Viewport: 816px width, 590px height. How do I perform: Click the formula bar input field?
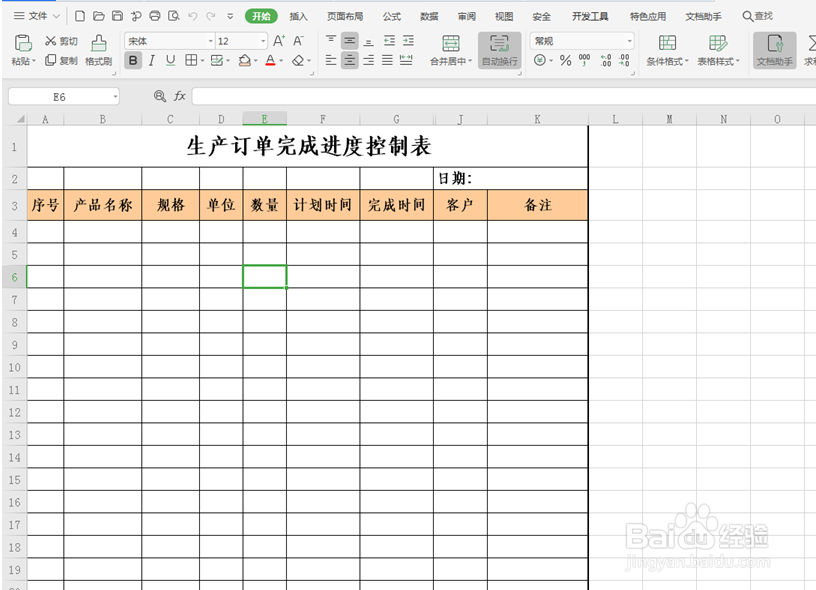point(504,96)
